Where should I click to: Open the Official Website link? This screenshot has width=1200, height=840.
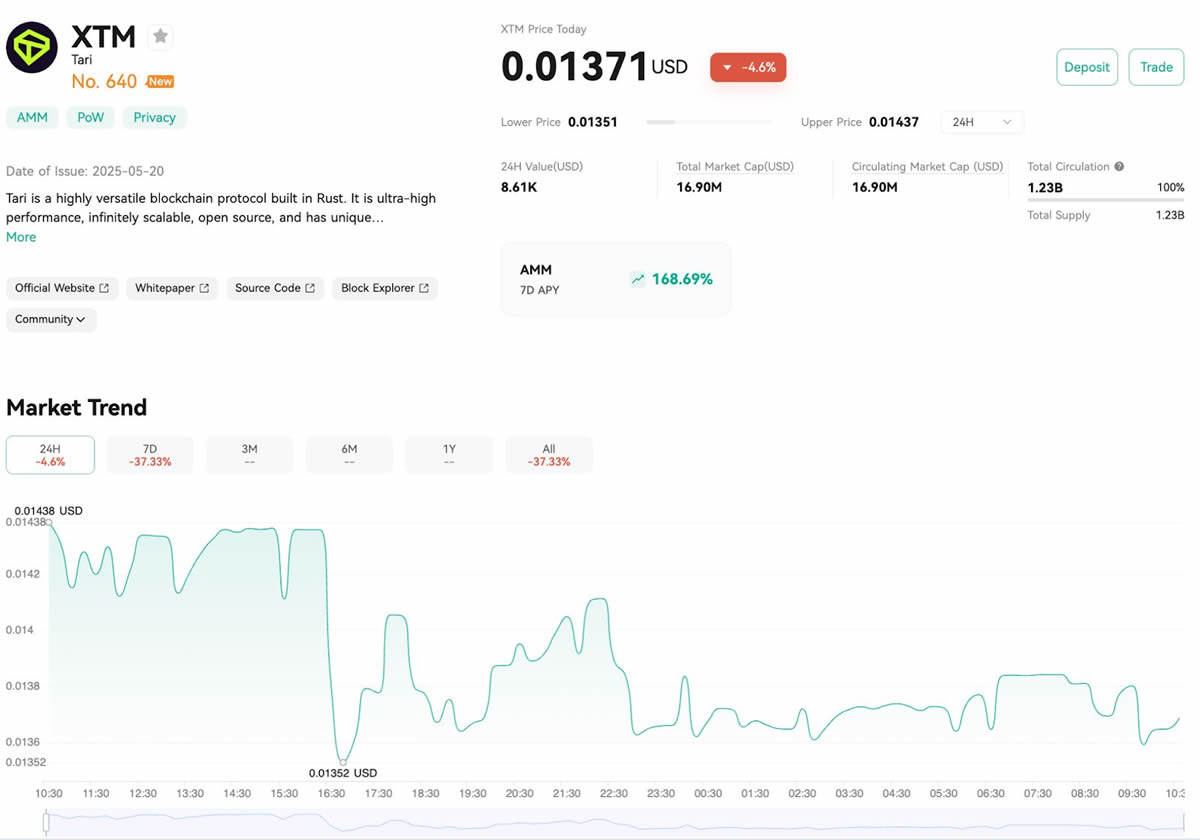click(x=62, y=288)
